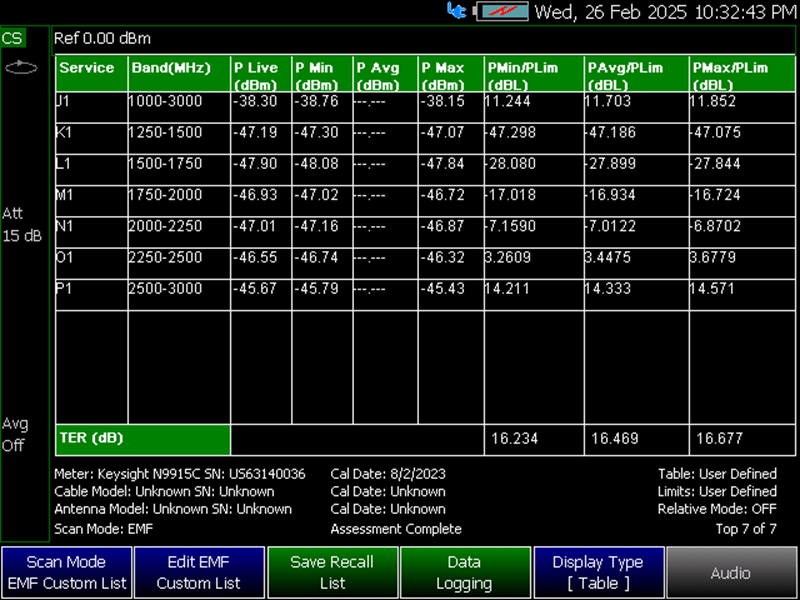800x600 pixels.
Task: Click the PMax/PLim value 14.571
Action: click(712, 288)
